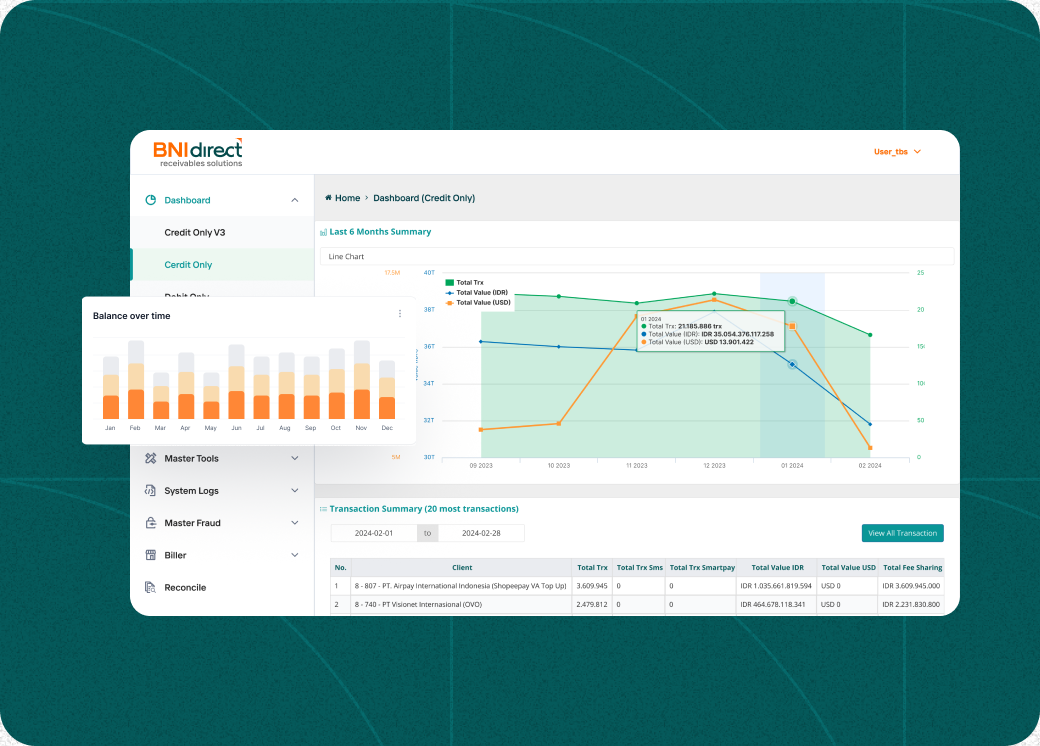
Task: Click the System Logs code icon
Action: coord(151,491)
